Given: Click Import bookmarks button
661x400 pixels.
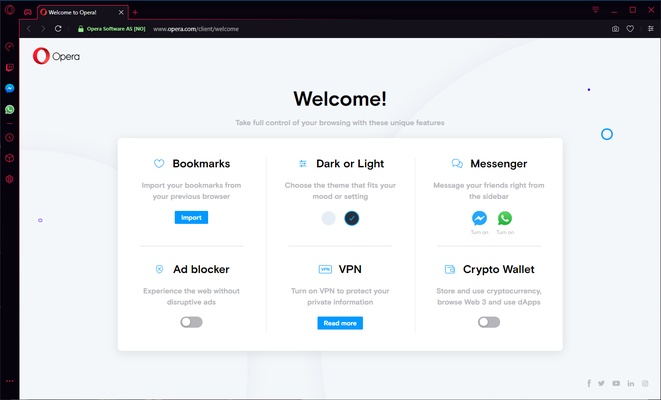Looking at the screenshot, I should pyautogui.click(x=191, y=217).
